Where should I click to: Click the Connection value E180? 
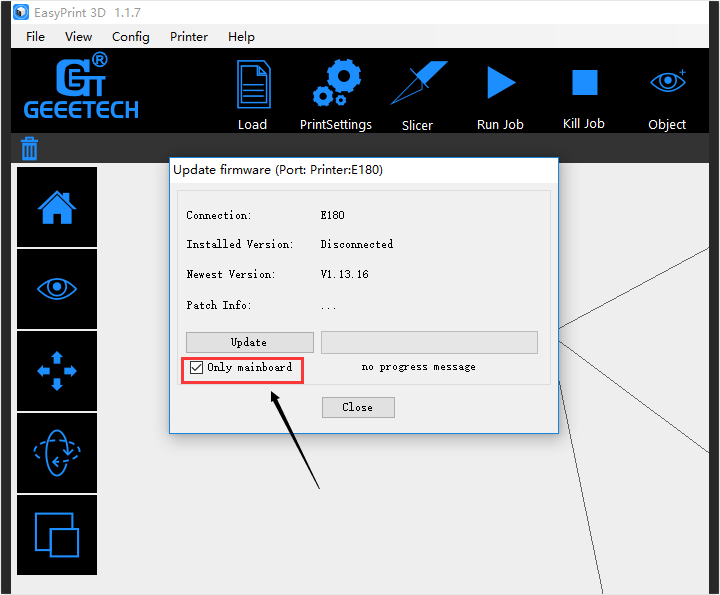(332, 215)
